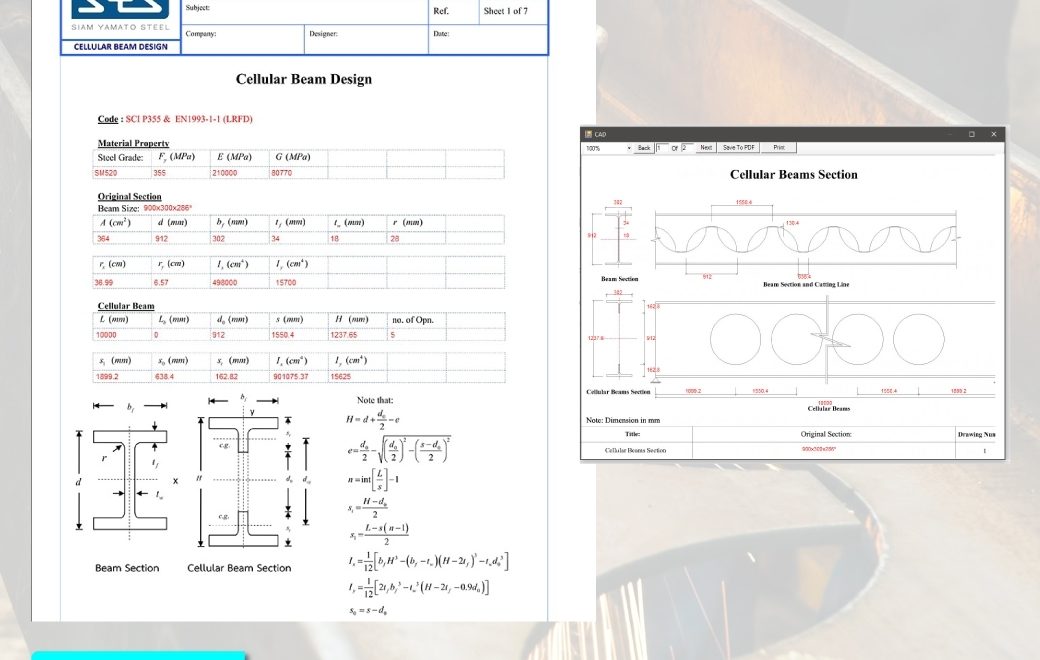1040x660 pixels.
Task: Click the "CELLULAR BEAM DESIGN" header label
Action: [121, 47]
